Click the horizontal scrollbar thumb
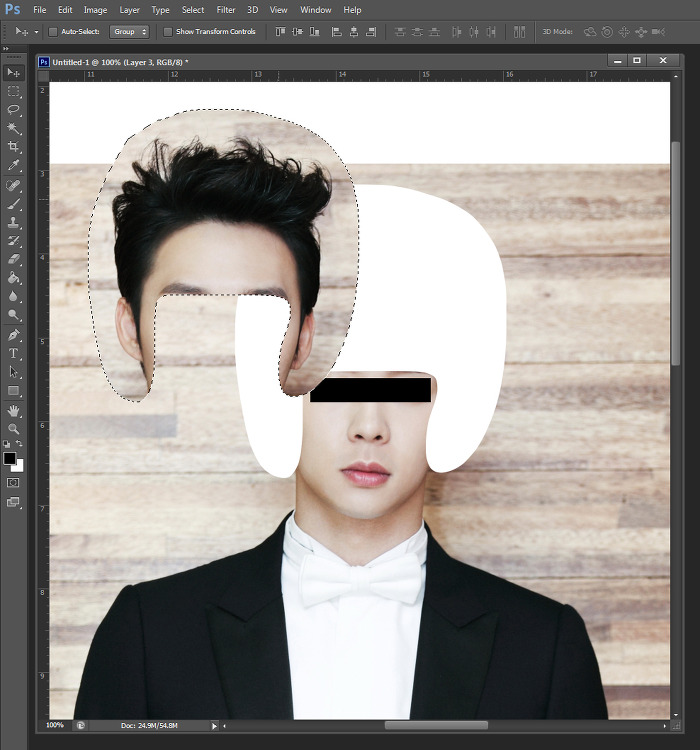This screenshot has height=750, width=700. click(x=436, y=725)
